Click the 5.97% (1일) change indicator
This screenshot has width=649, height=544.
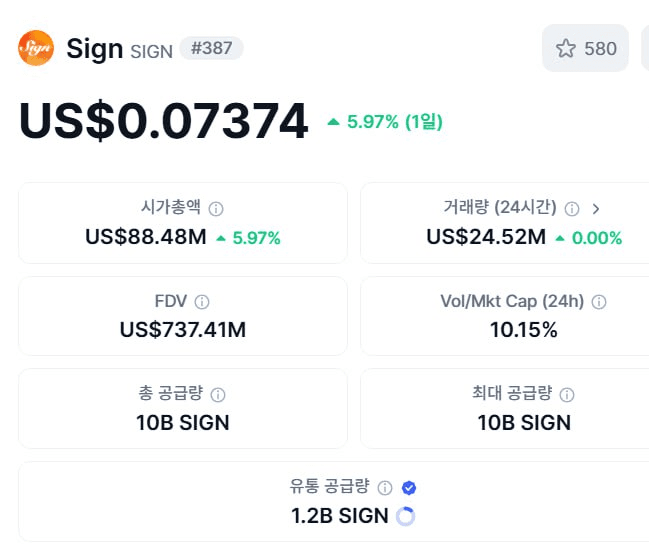(x=385, y=122)
